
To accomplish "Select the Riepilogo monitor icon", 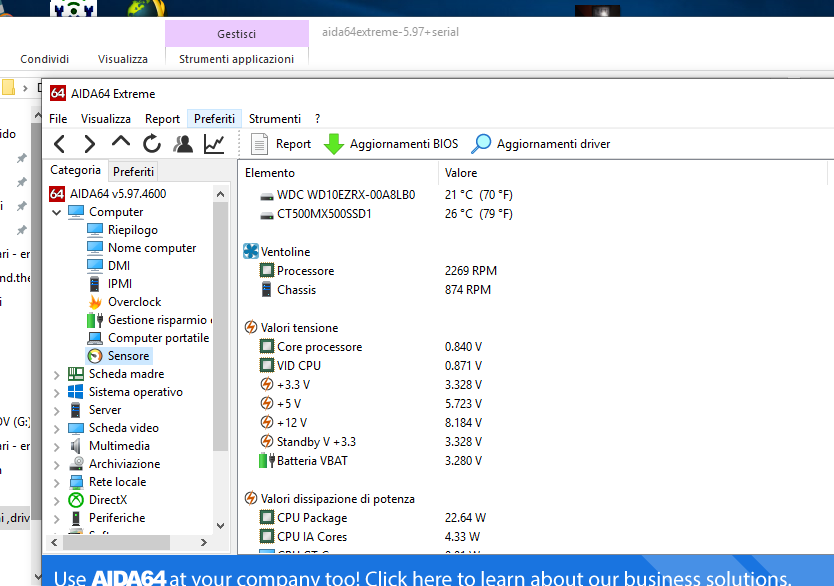I will click(x=95, y=230).
